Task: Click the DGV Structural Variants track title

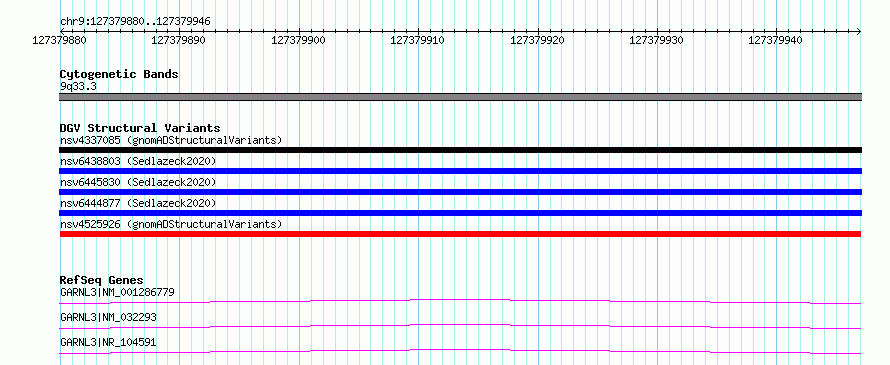Action: pos(140,128)
